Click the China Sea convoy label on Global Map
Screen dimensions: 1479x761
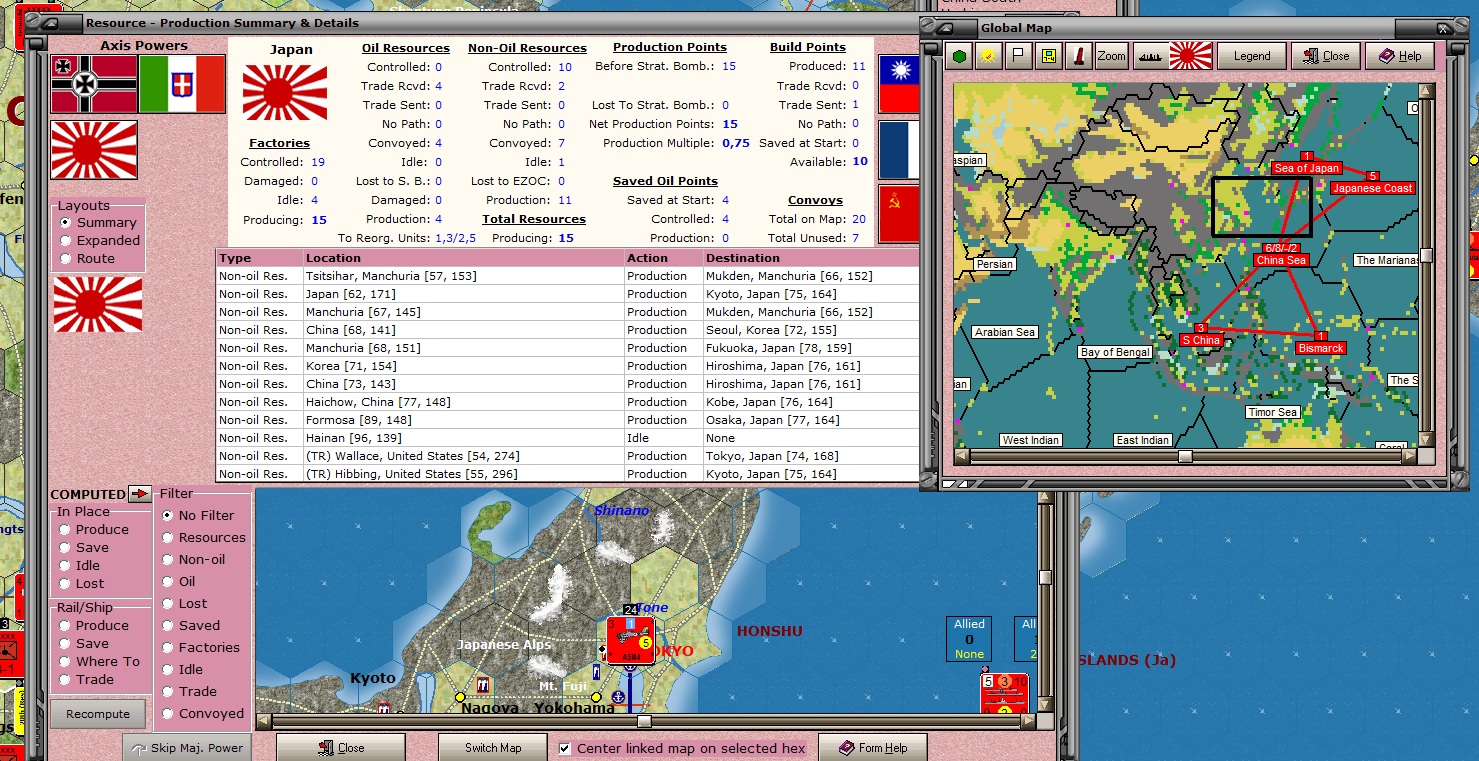pyautogui.click(x=1281, y=260)
